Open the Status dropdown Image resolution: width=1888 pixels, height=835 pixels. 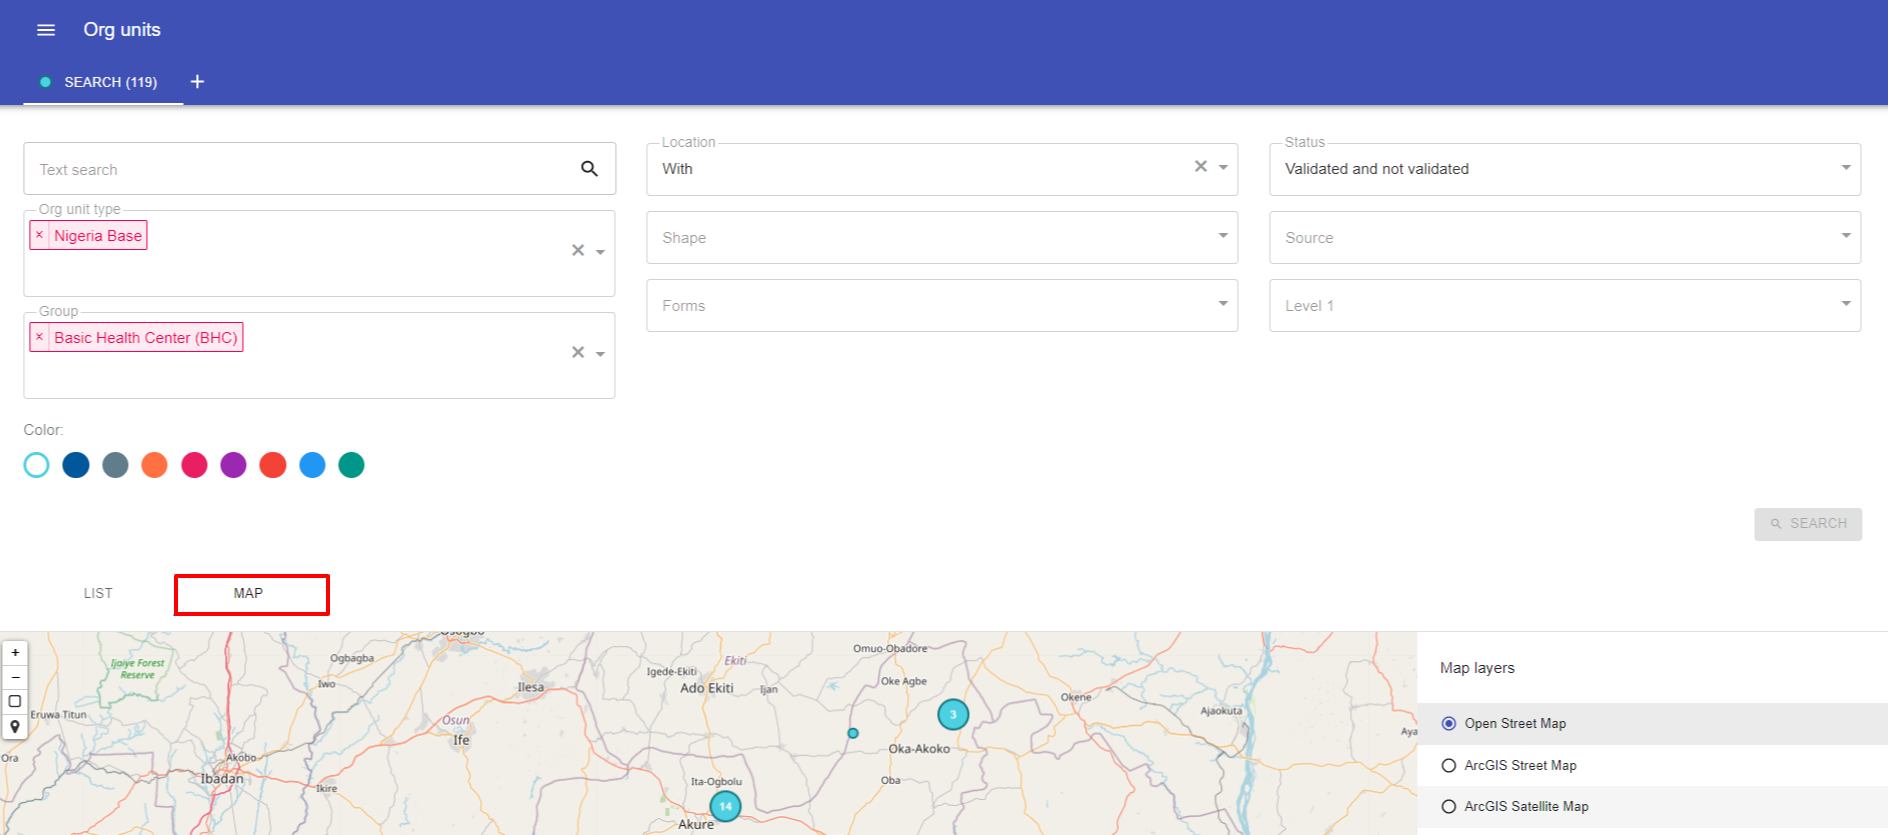coord(1565,169)
